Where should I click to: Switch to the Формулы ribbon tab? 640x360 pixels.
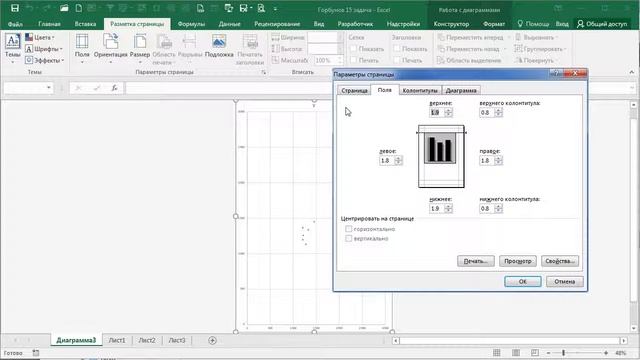(x=191, y=24)
